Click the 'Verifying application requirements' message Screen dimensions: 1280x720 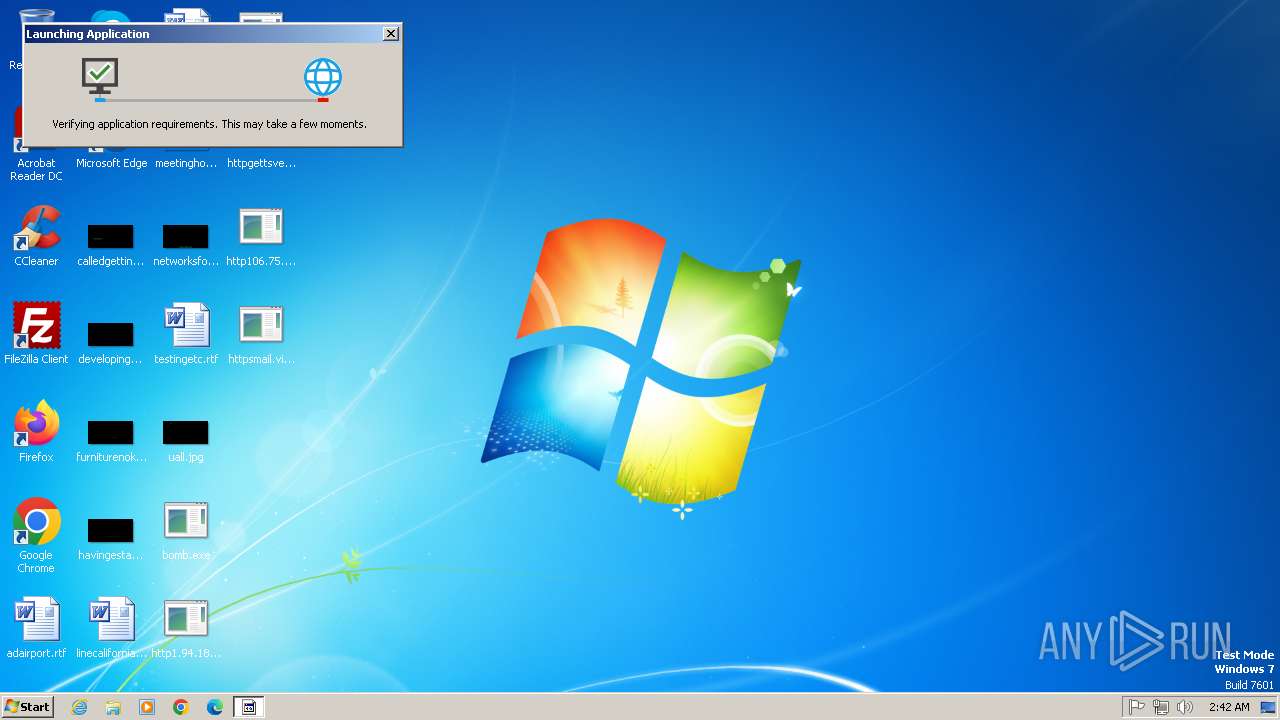pos(209,124)
